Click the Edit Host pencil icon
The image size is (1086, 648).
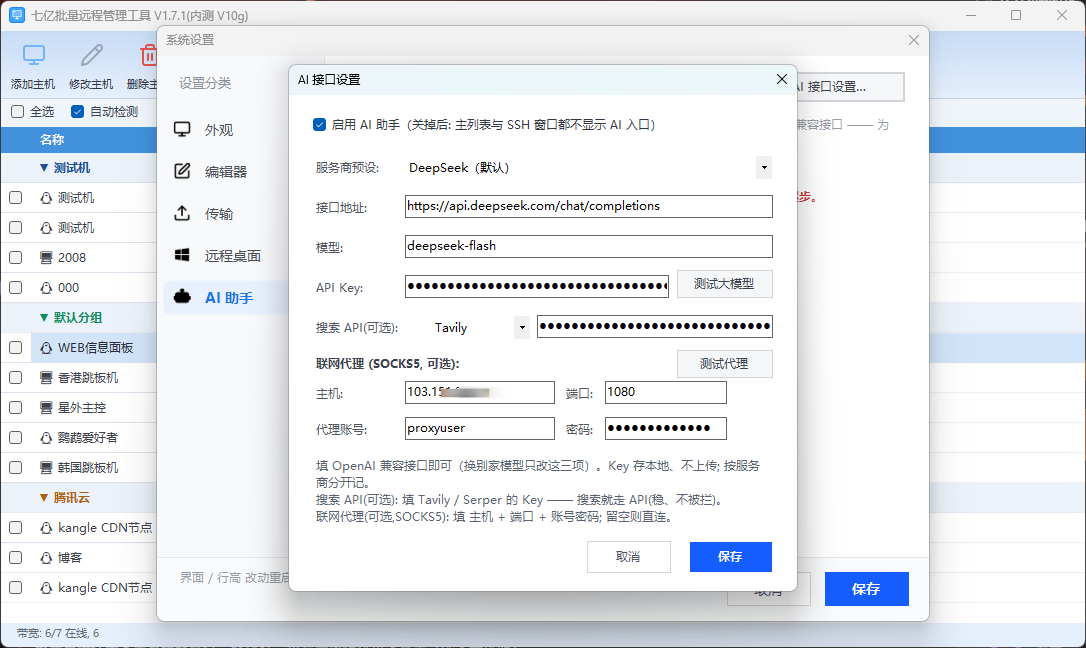point(91,55)
